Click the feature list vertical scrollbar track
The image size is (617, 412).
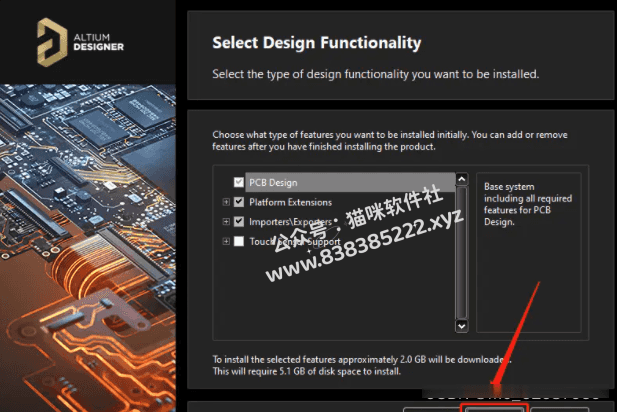462,253
